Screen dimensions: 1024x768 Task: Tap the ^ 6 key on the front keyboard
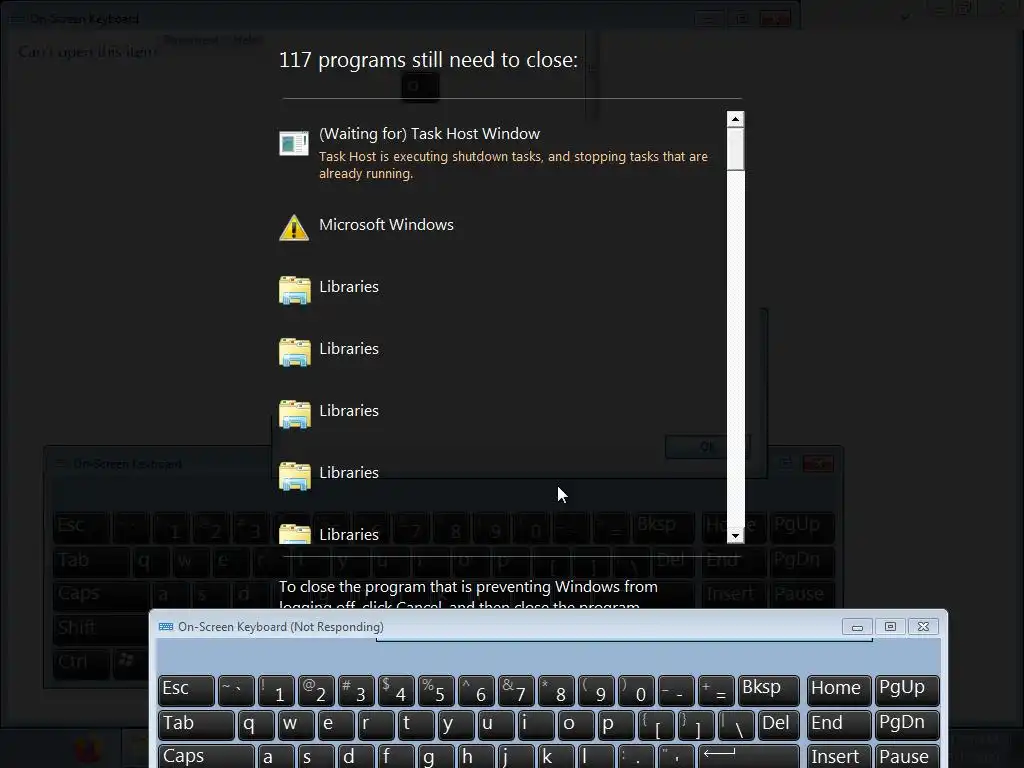[x=476, y=690]
